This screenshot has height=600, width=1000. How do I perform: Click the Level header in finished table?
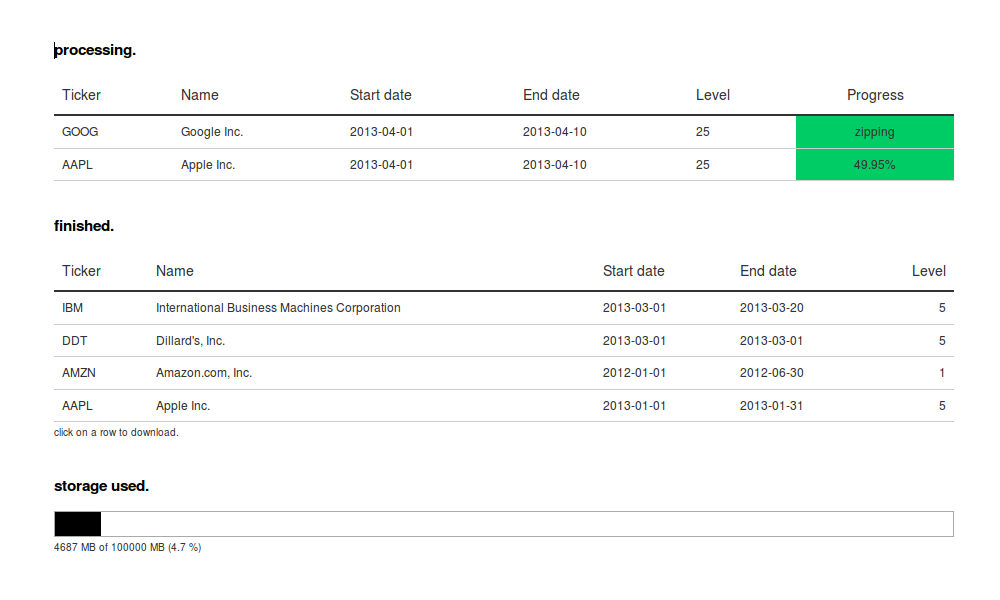coord(928,271)
